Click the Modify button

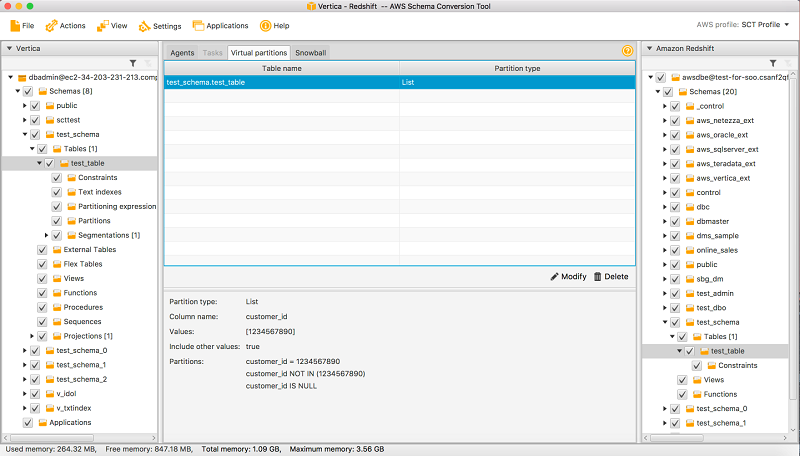coord(568,276)
